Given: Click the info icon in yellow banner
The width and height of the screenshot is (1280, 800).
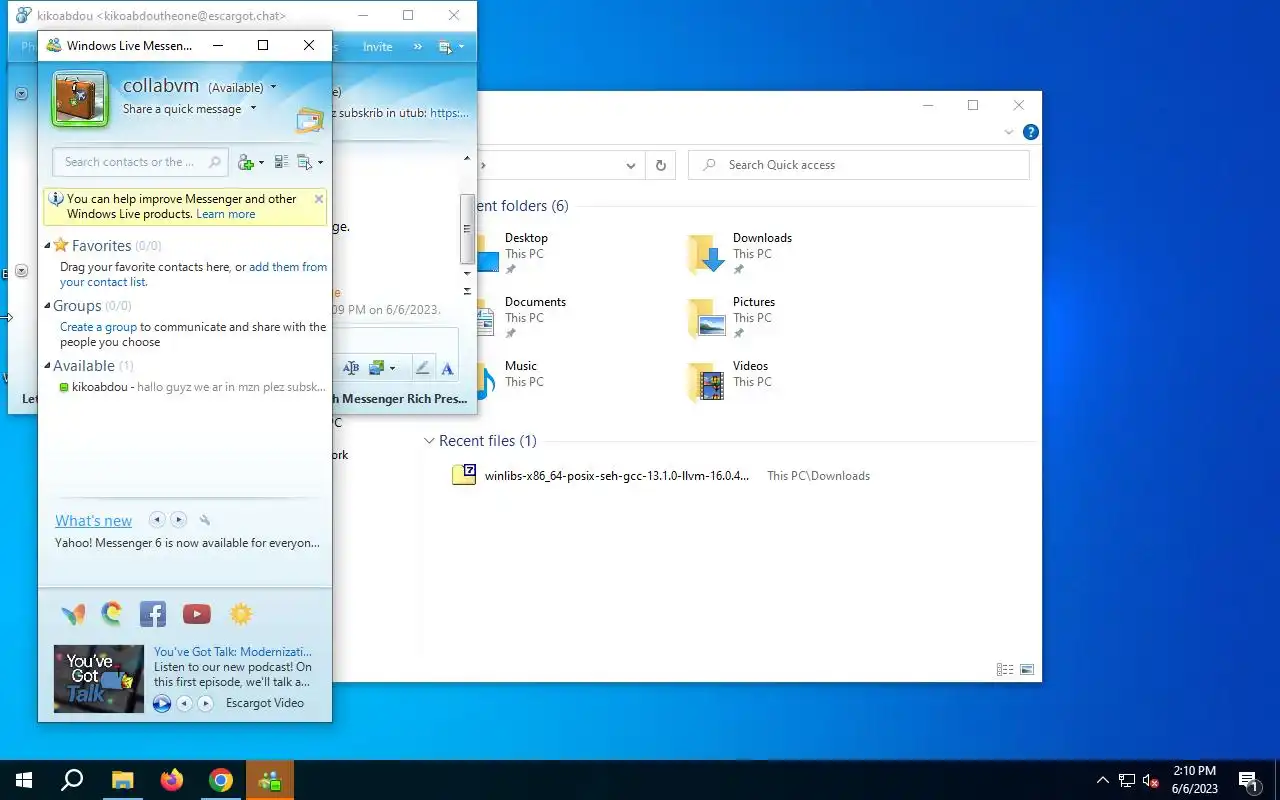Looking at the screenshot, I should tap(56, 199).
